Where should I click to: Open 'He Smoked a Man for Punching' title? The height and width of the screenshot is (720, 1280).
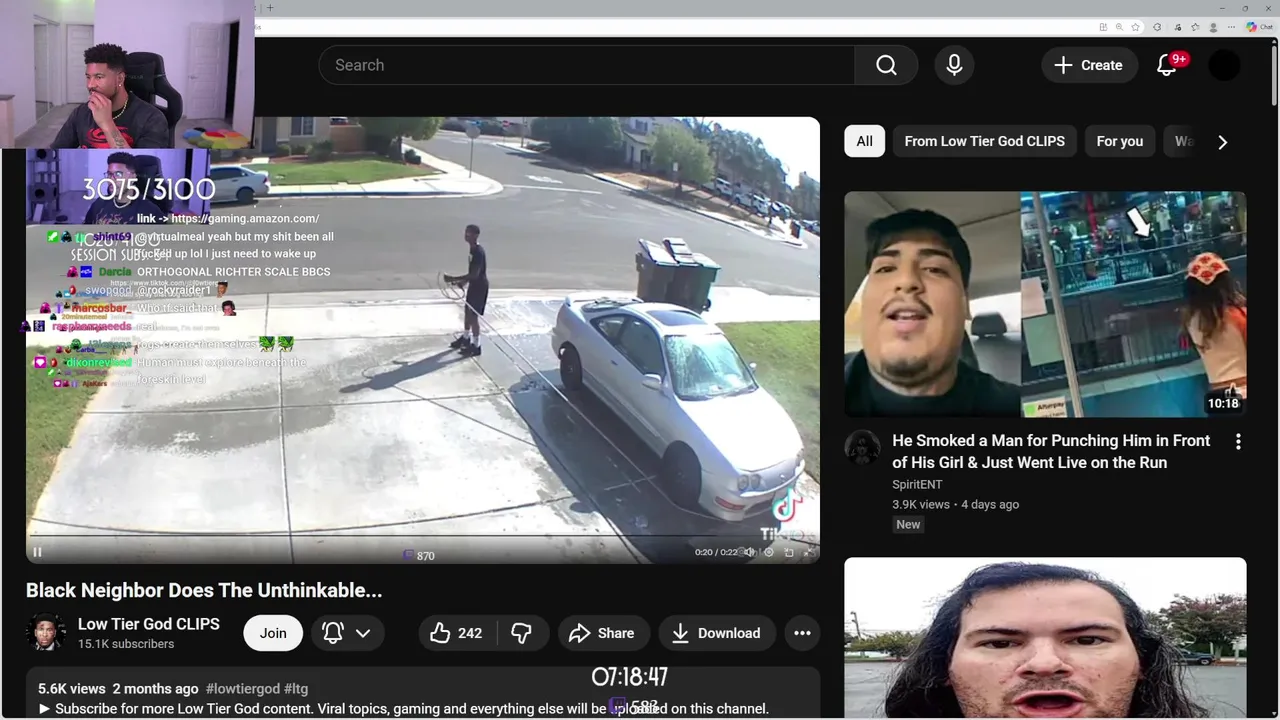[x=1051, y=451]
